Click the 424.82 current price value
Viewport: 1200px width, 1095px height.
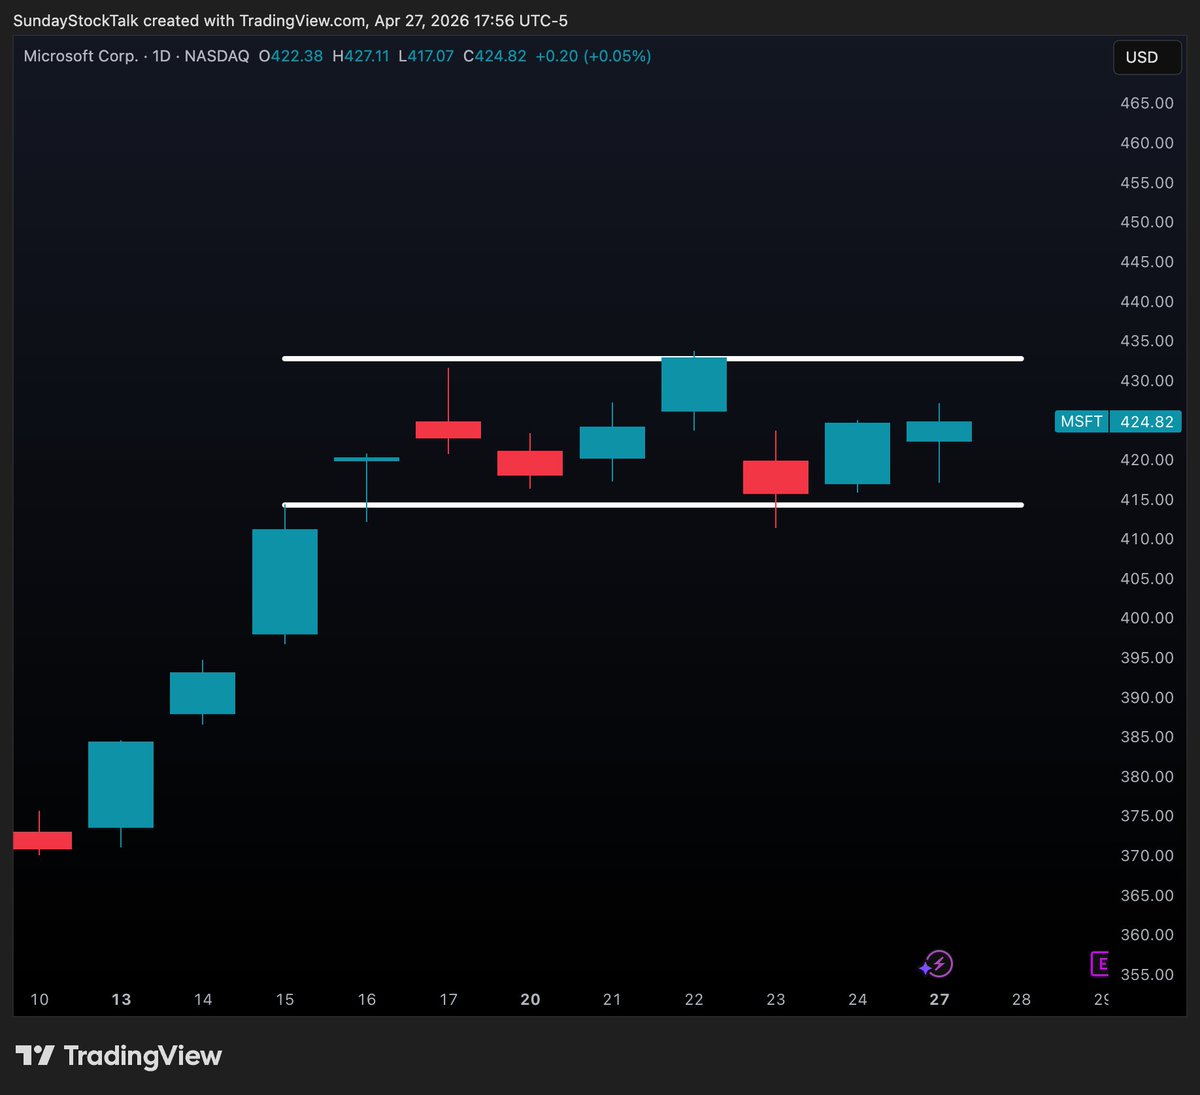(1146, 422)
